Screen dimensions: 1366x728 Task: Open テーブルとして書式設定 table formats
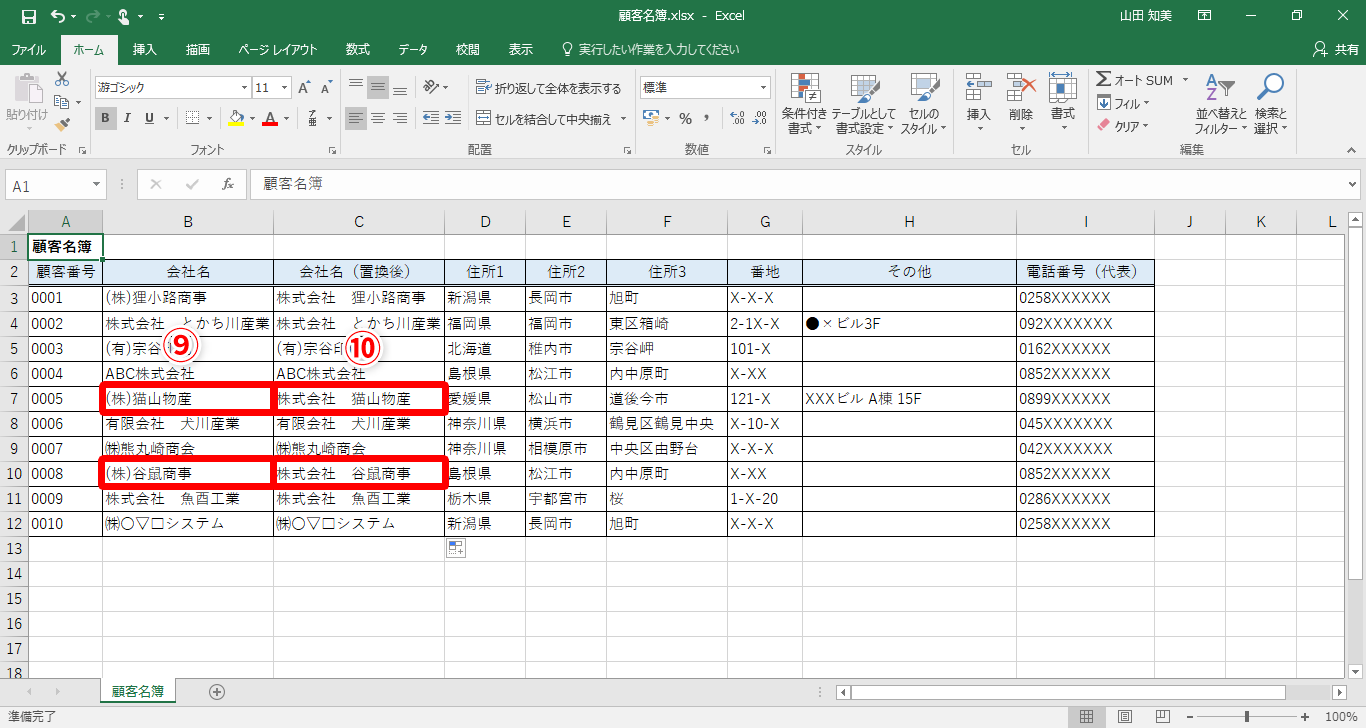click(x=864, y=103)
